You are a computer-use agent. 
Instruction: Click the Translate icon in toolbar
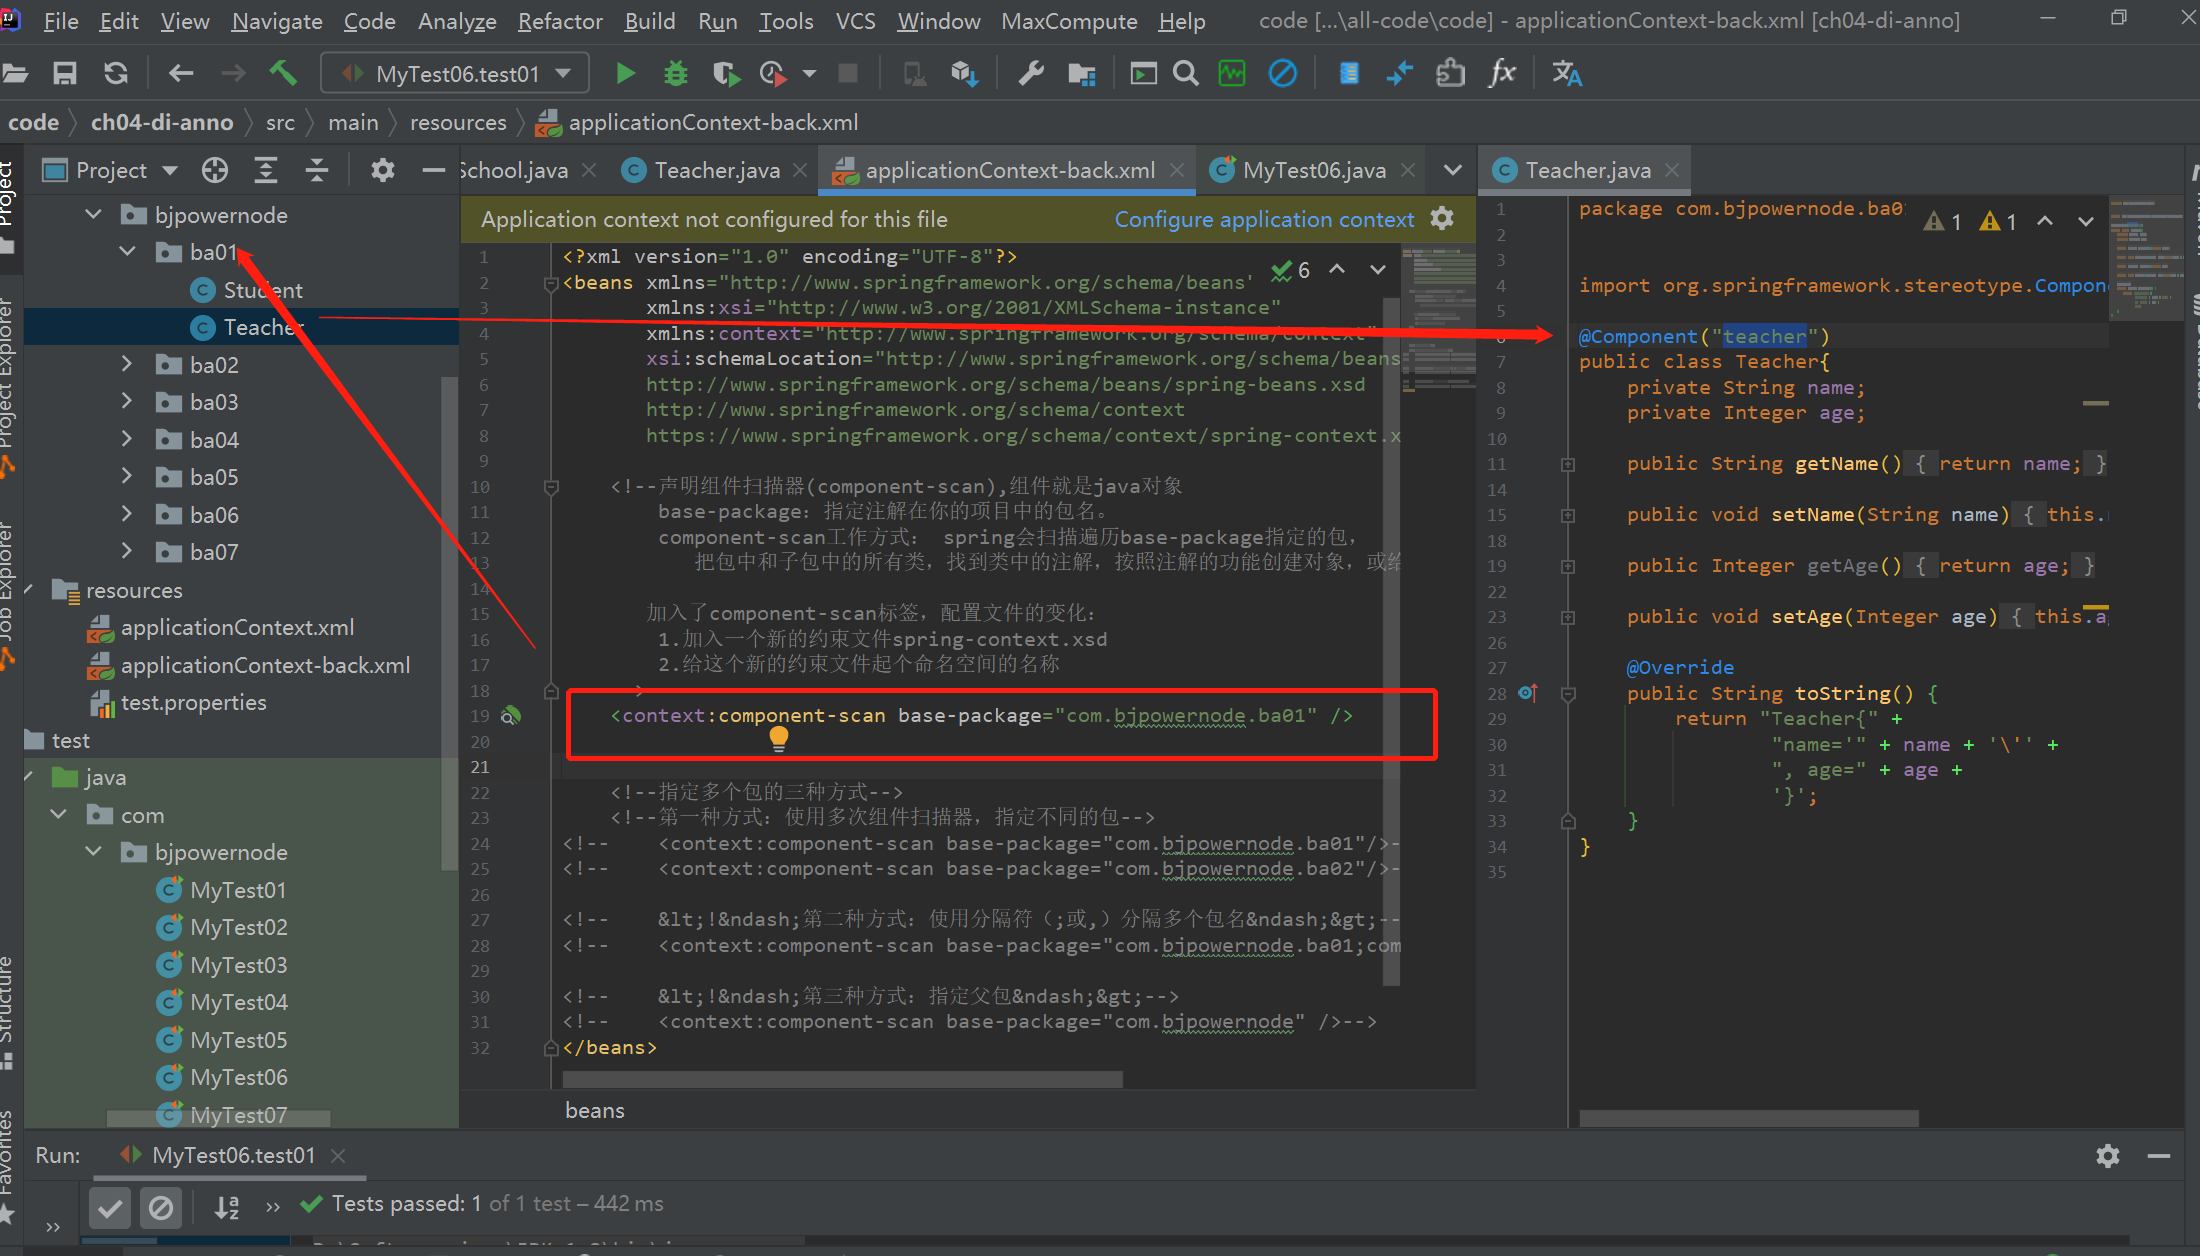click(x=1566, y=73)
